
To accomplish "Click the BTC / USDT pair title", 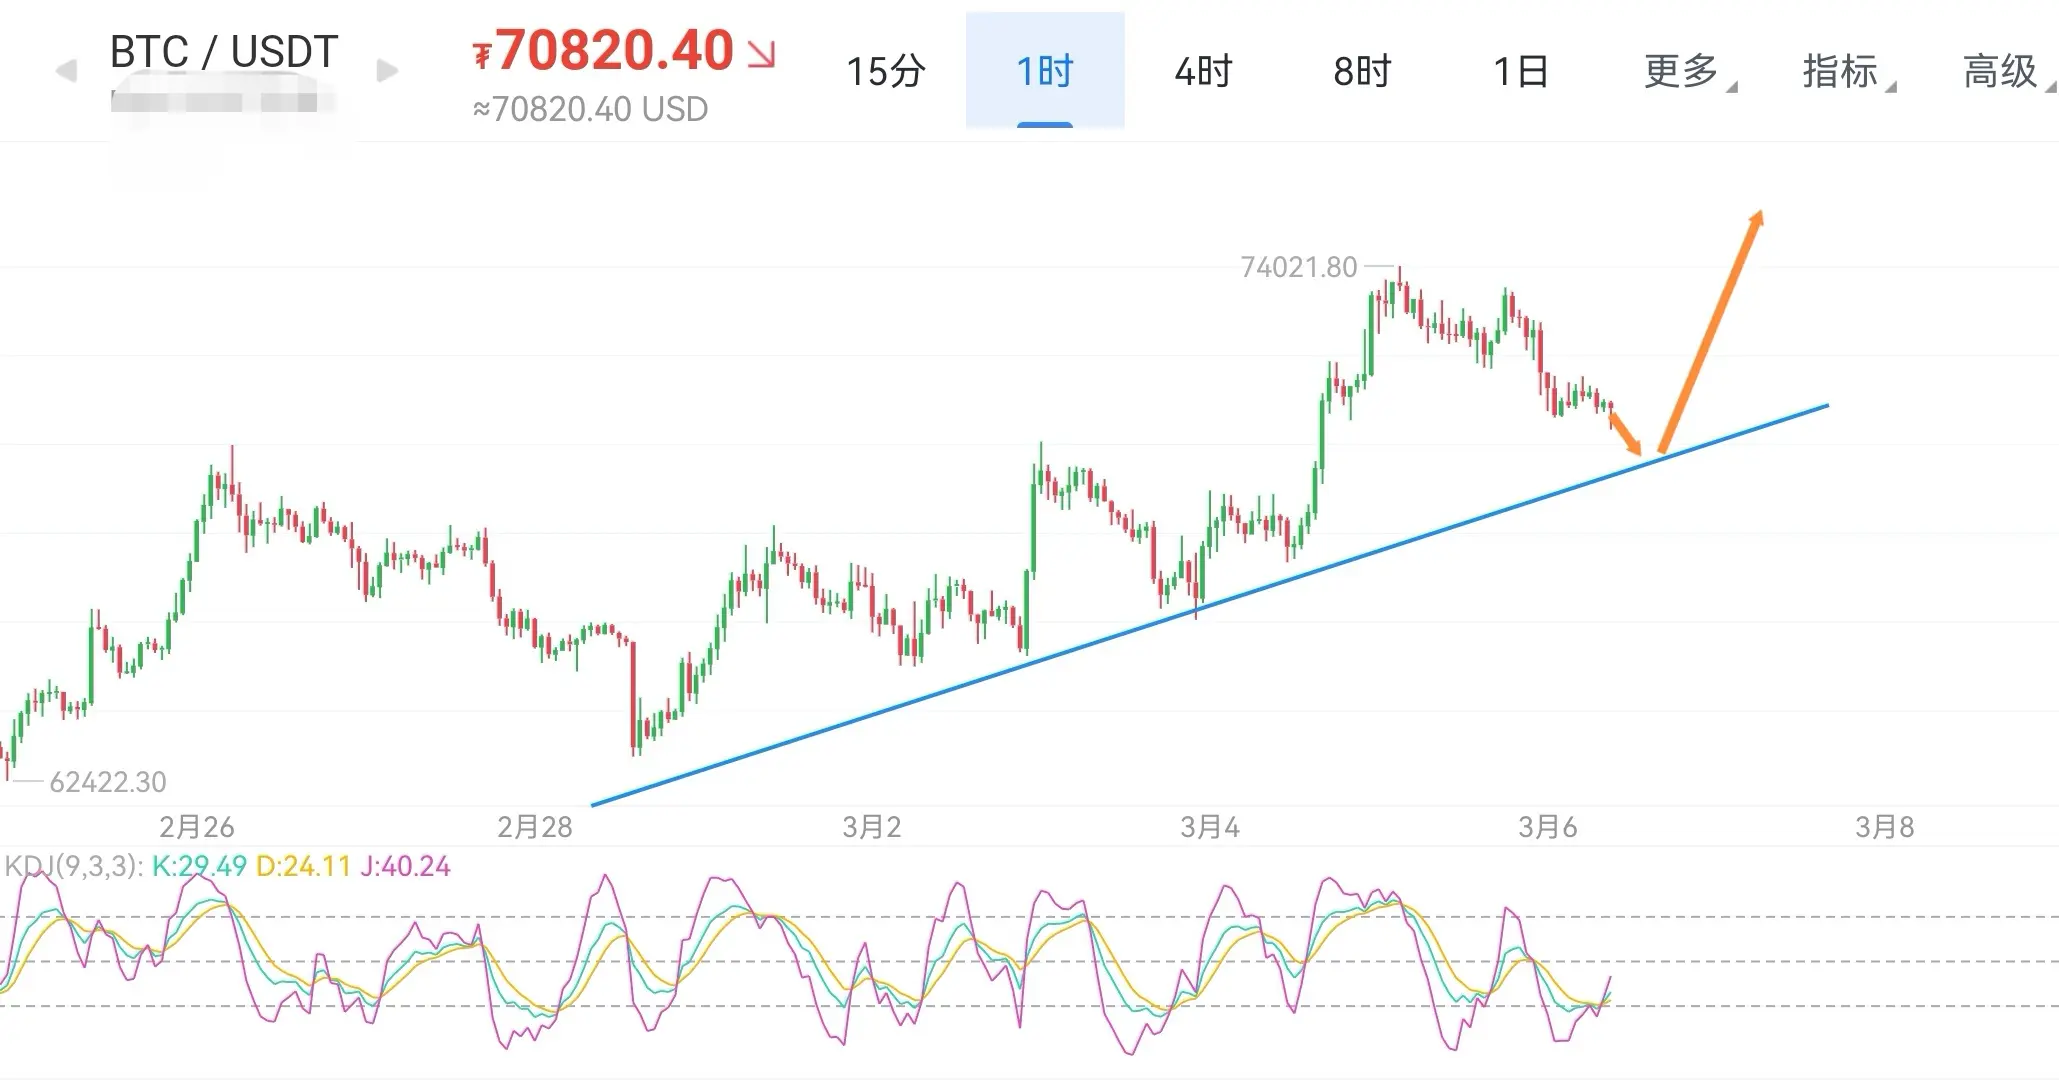I will (x=224, y=52).
